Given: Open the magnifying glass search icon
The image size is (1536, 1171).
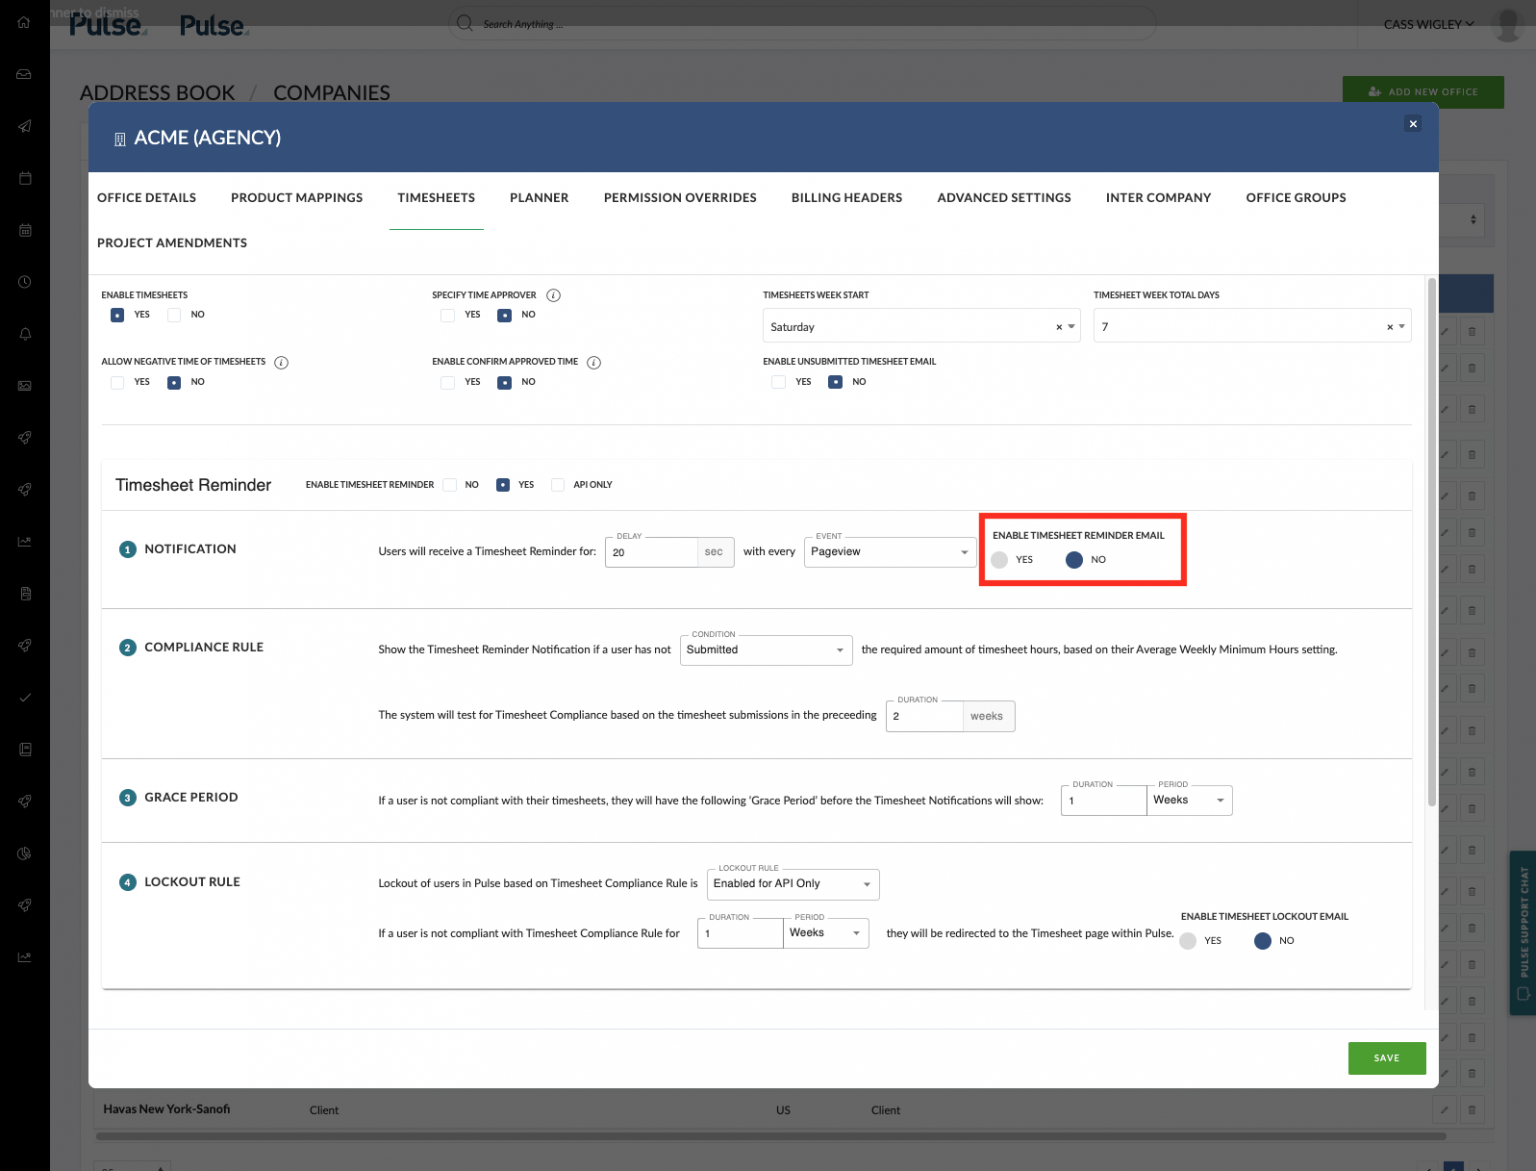Looking at the screenshot, I should click(x=463, y=23).
